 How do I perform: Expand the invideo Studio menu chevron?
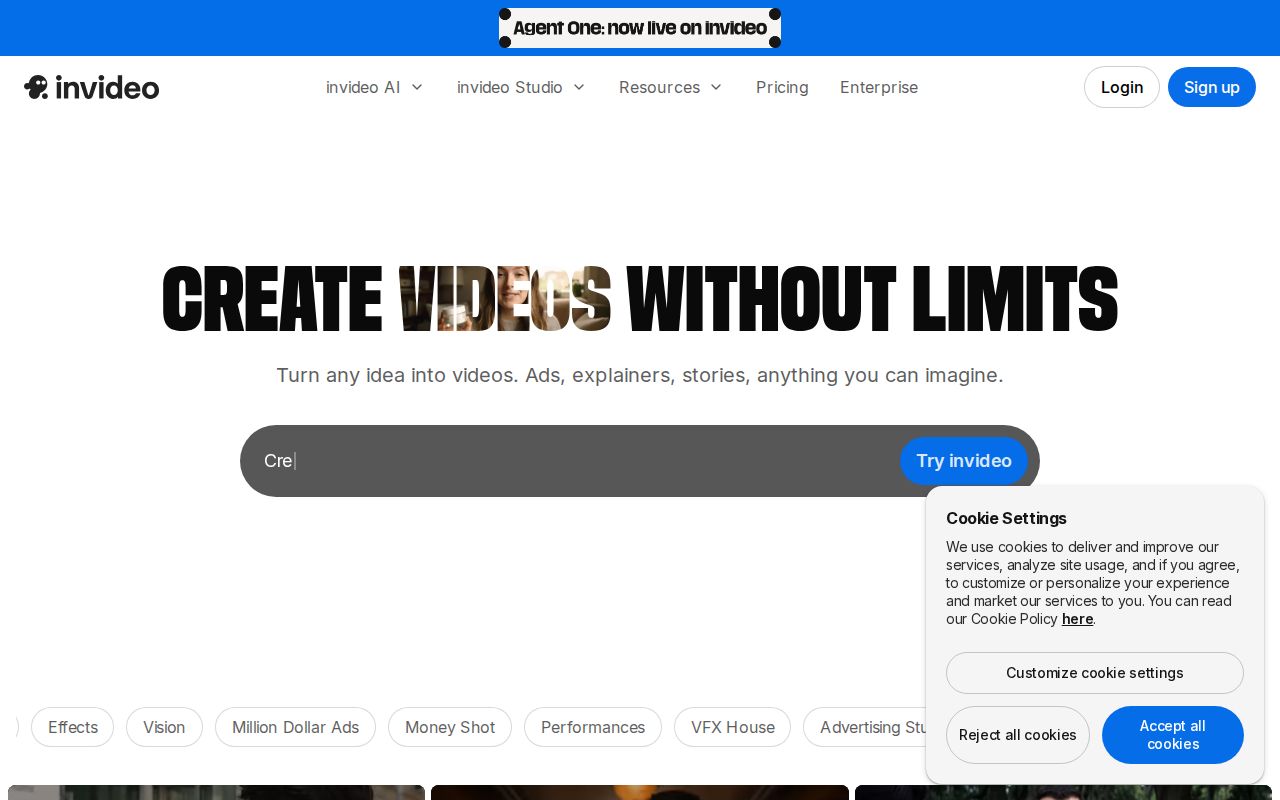[x=579, y=87]
